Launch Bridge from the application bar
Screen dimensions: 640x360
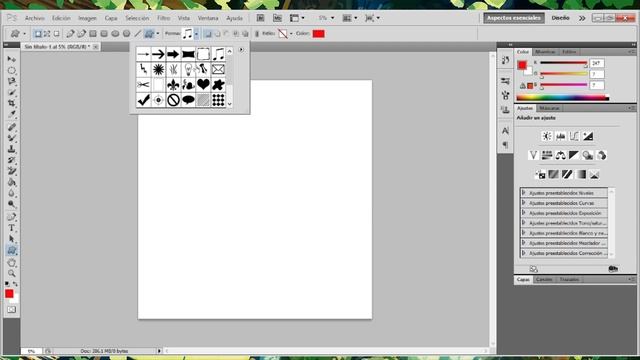coord(260,18)
